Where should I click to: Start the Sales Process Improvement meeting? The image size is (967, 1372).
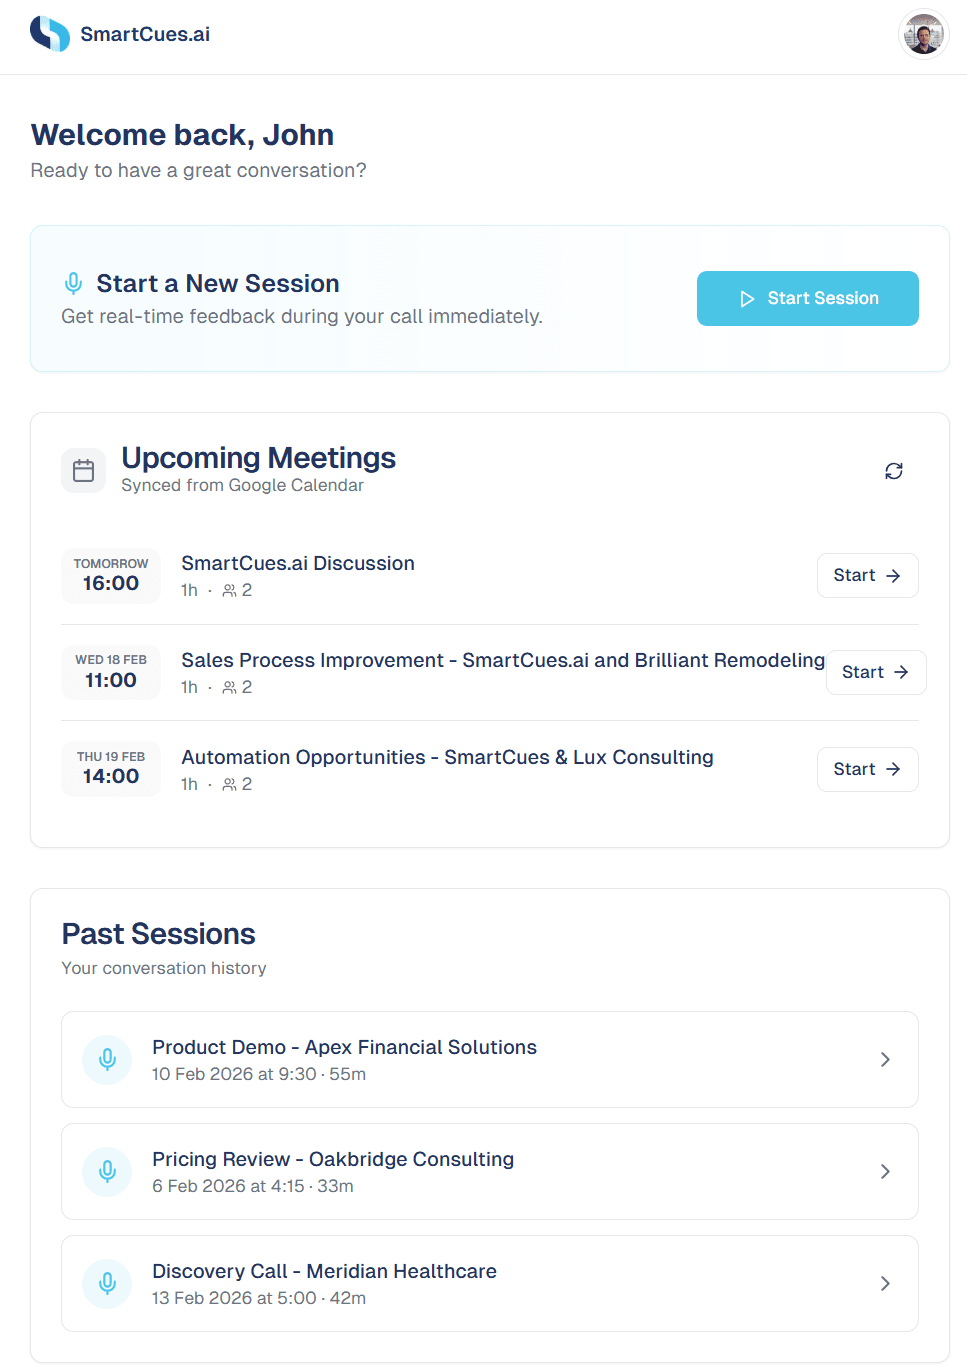pyautogui.click(x=875, y=672)
